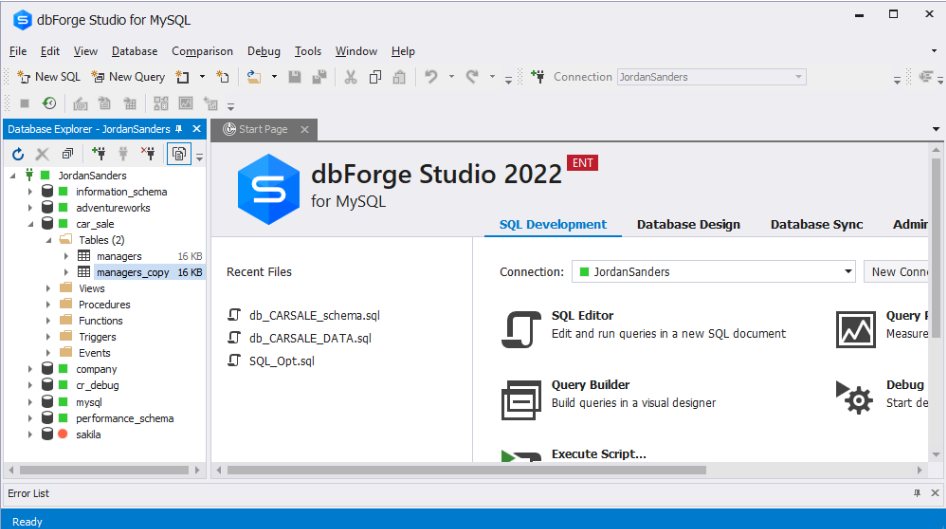Select the Start Page document tab
This screenshot has width=946, height=529.
262,129
